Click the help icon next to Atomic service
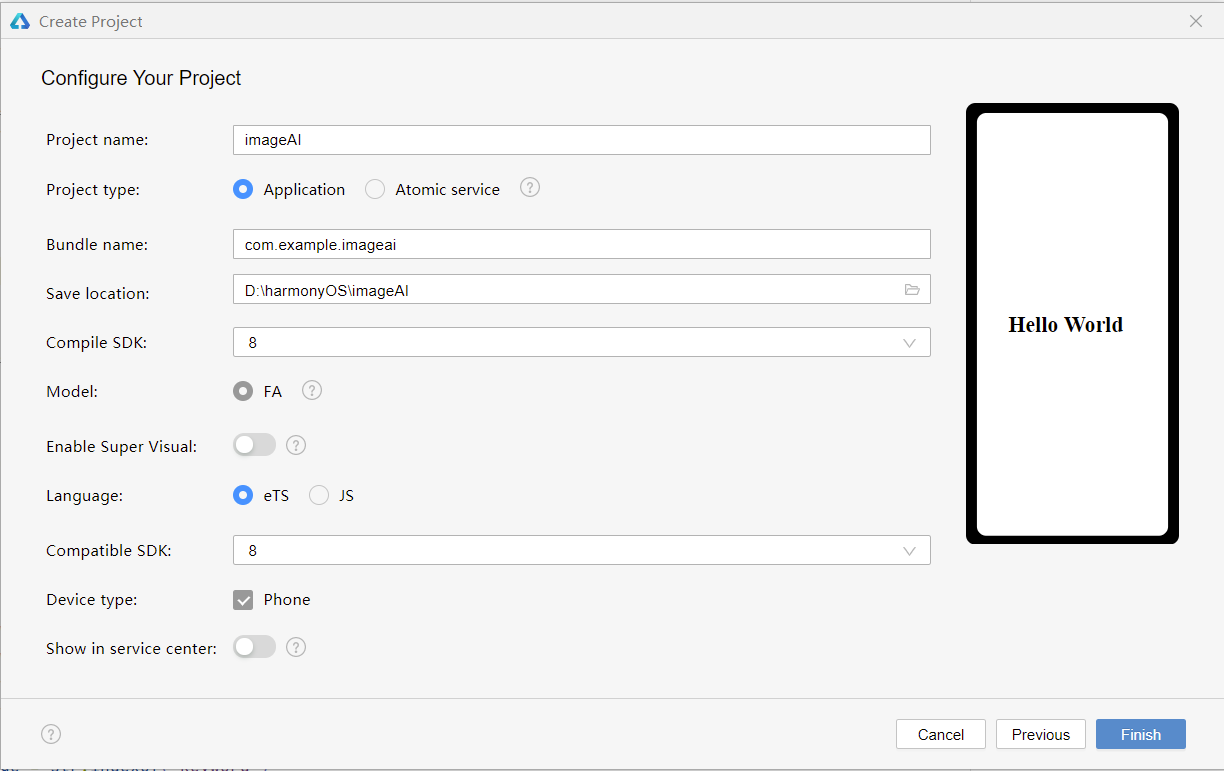 coord(530,188)
